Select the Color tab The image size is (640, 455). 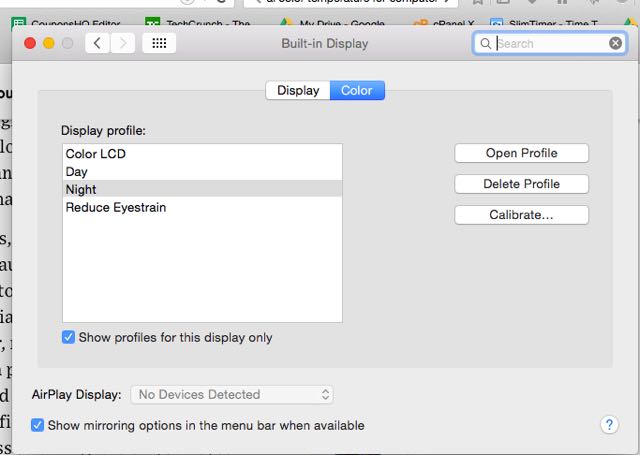[357, 90]
